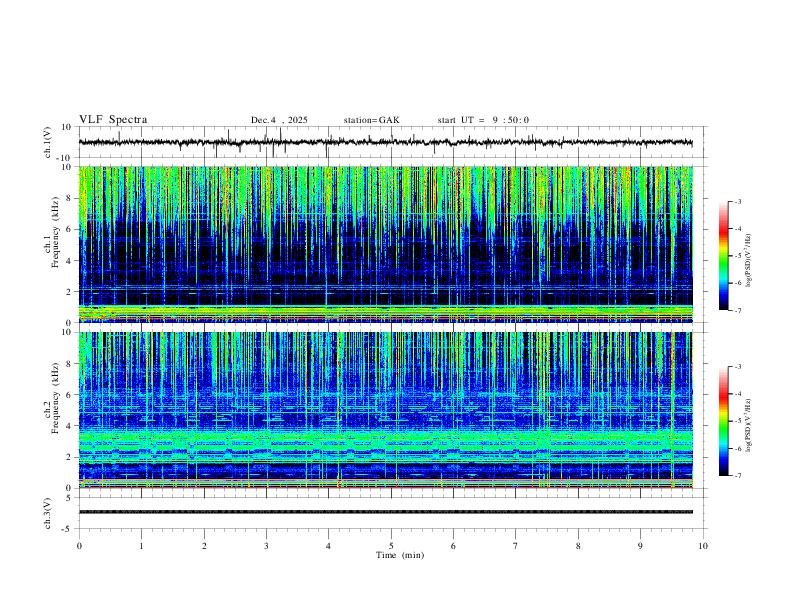Click the ch.2 spectrogram color scale bar
This screenshot has height=612, width=792.
pos(724,421)
